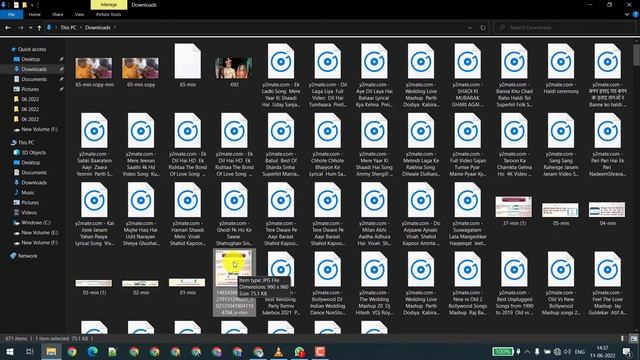Select the blank 65-min file
The image size is (640, 360).
point(187,65)
